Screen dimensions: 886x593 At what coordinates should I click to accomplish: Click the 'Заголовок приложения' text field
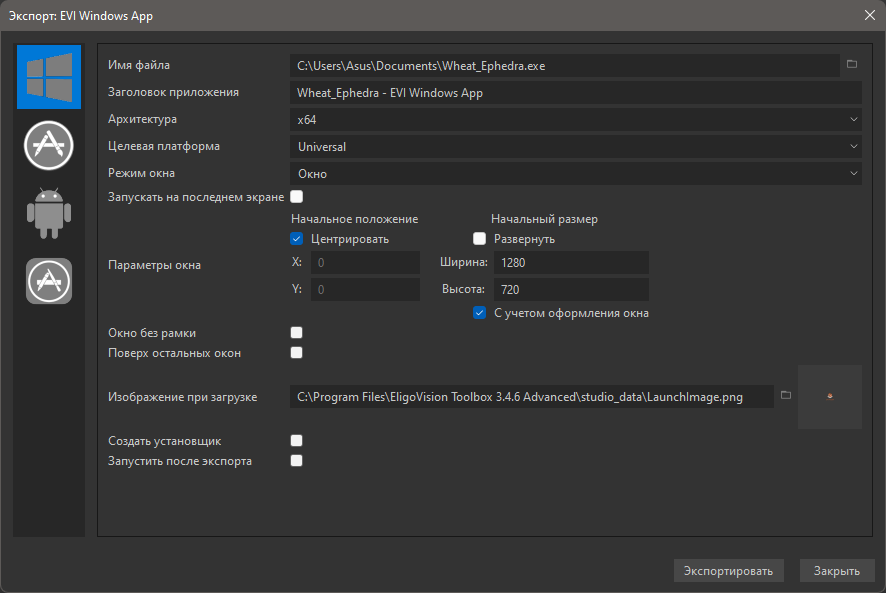[x=575, y=93]
